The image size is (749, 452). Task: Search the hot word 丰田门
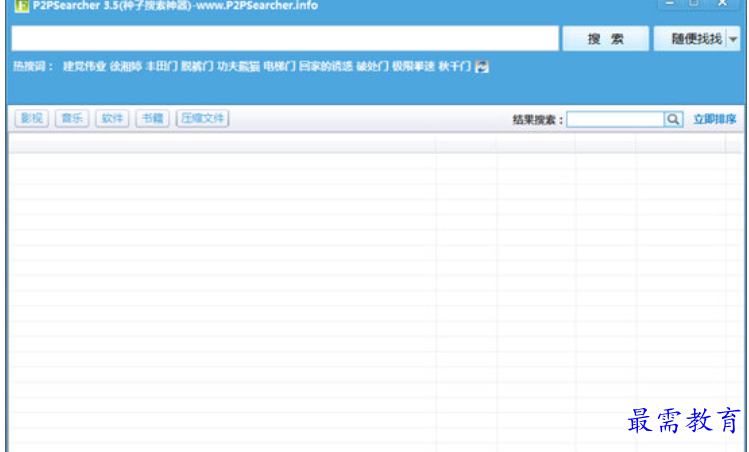[161, 66]
